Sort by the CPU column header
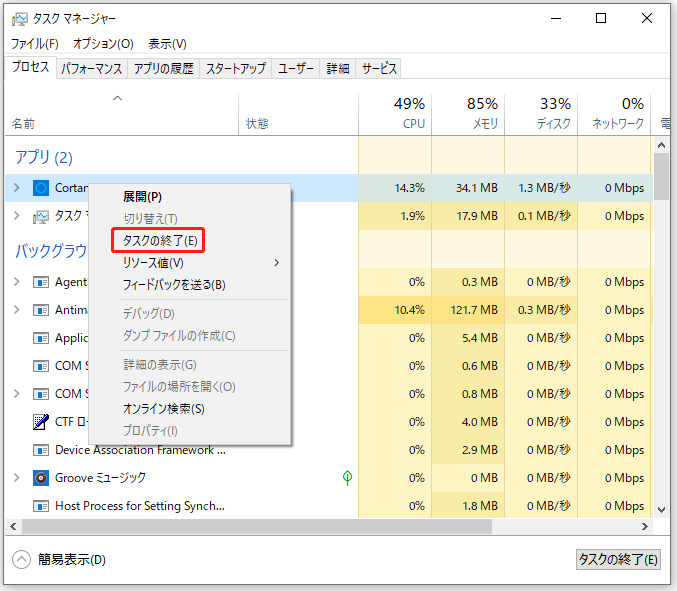 click(395, 114)
